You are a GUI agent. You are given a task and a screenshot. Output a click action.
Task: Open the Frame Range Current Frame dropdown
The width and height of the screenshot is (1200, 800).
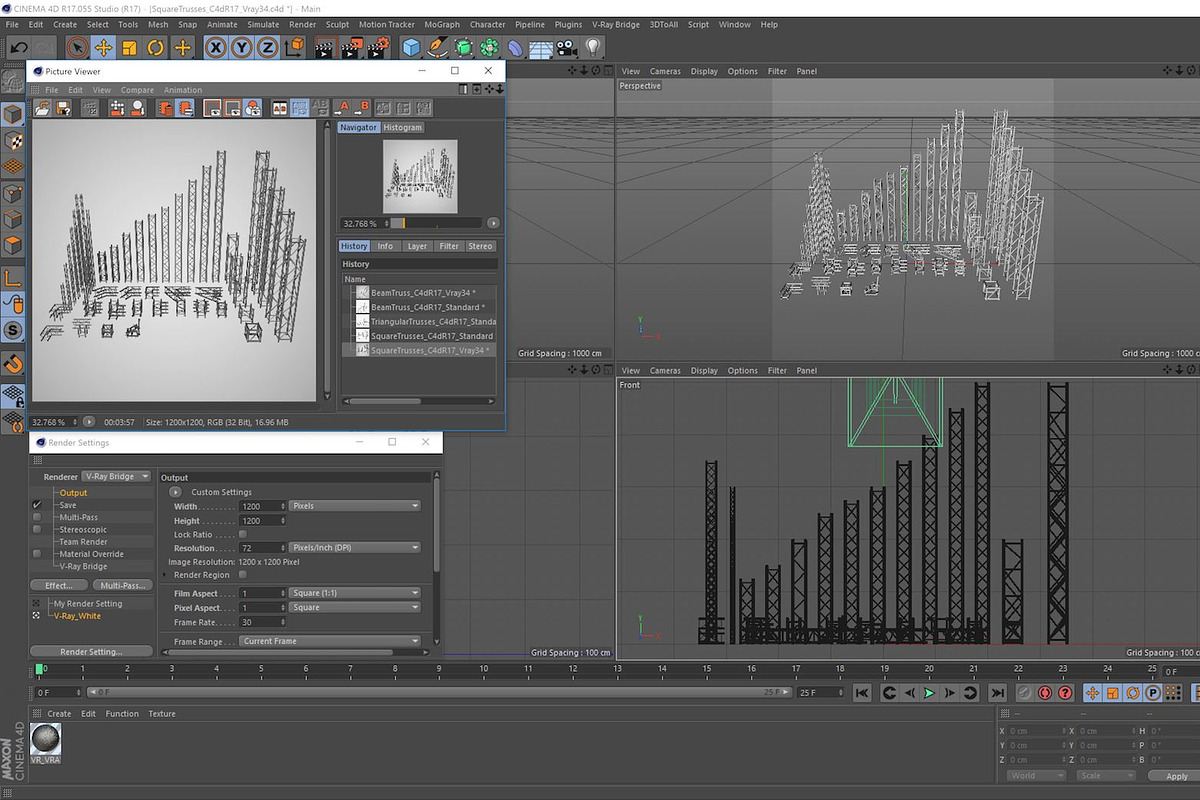pos(330,641)
